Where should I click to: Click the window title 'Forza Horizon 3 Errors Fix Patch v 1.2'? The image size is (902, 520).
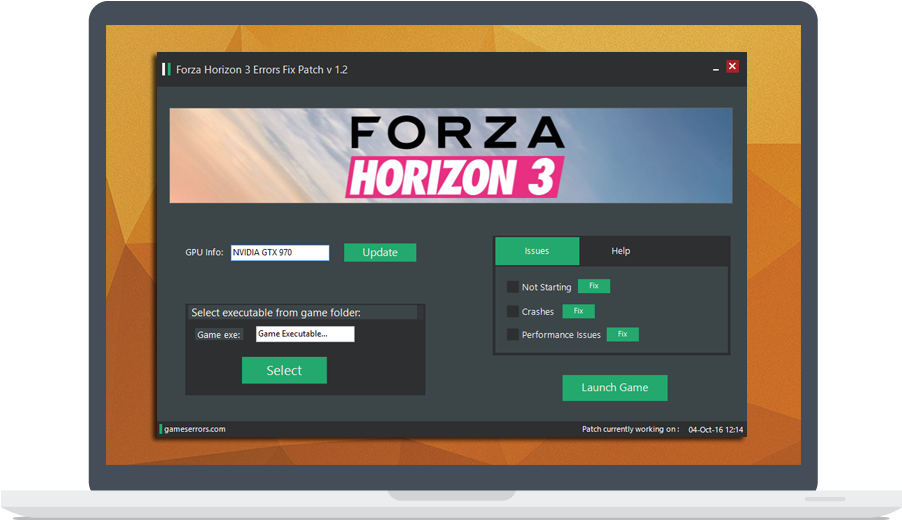[262, 70]
